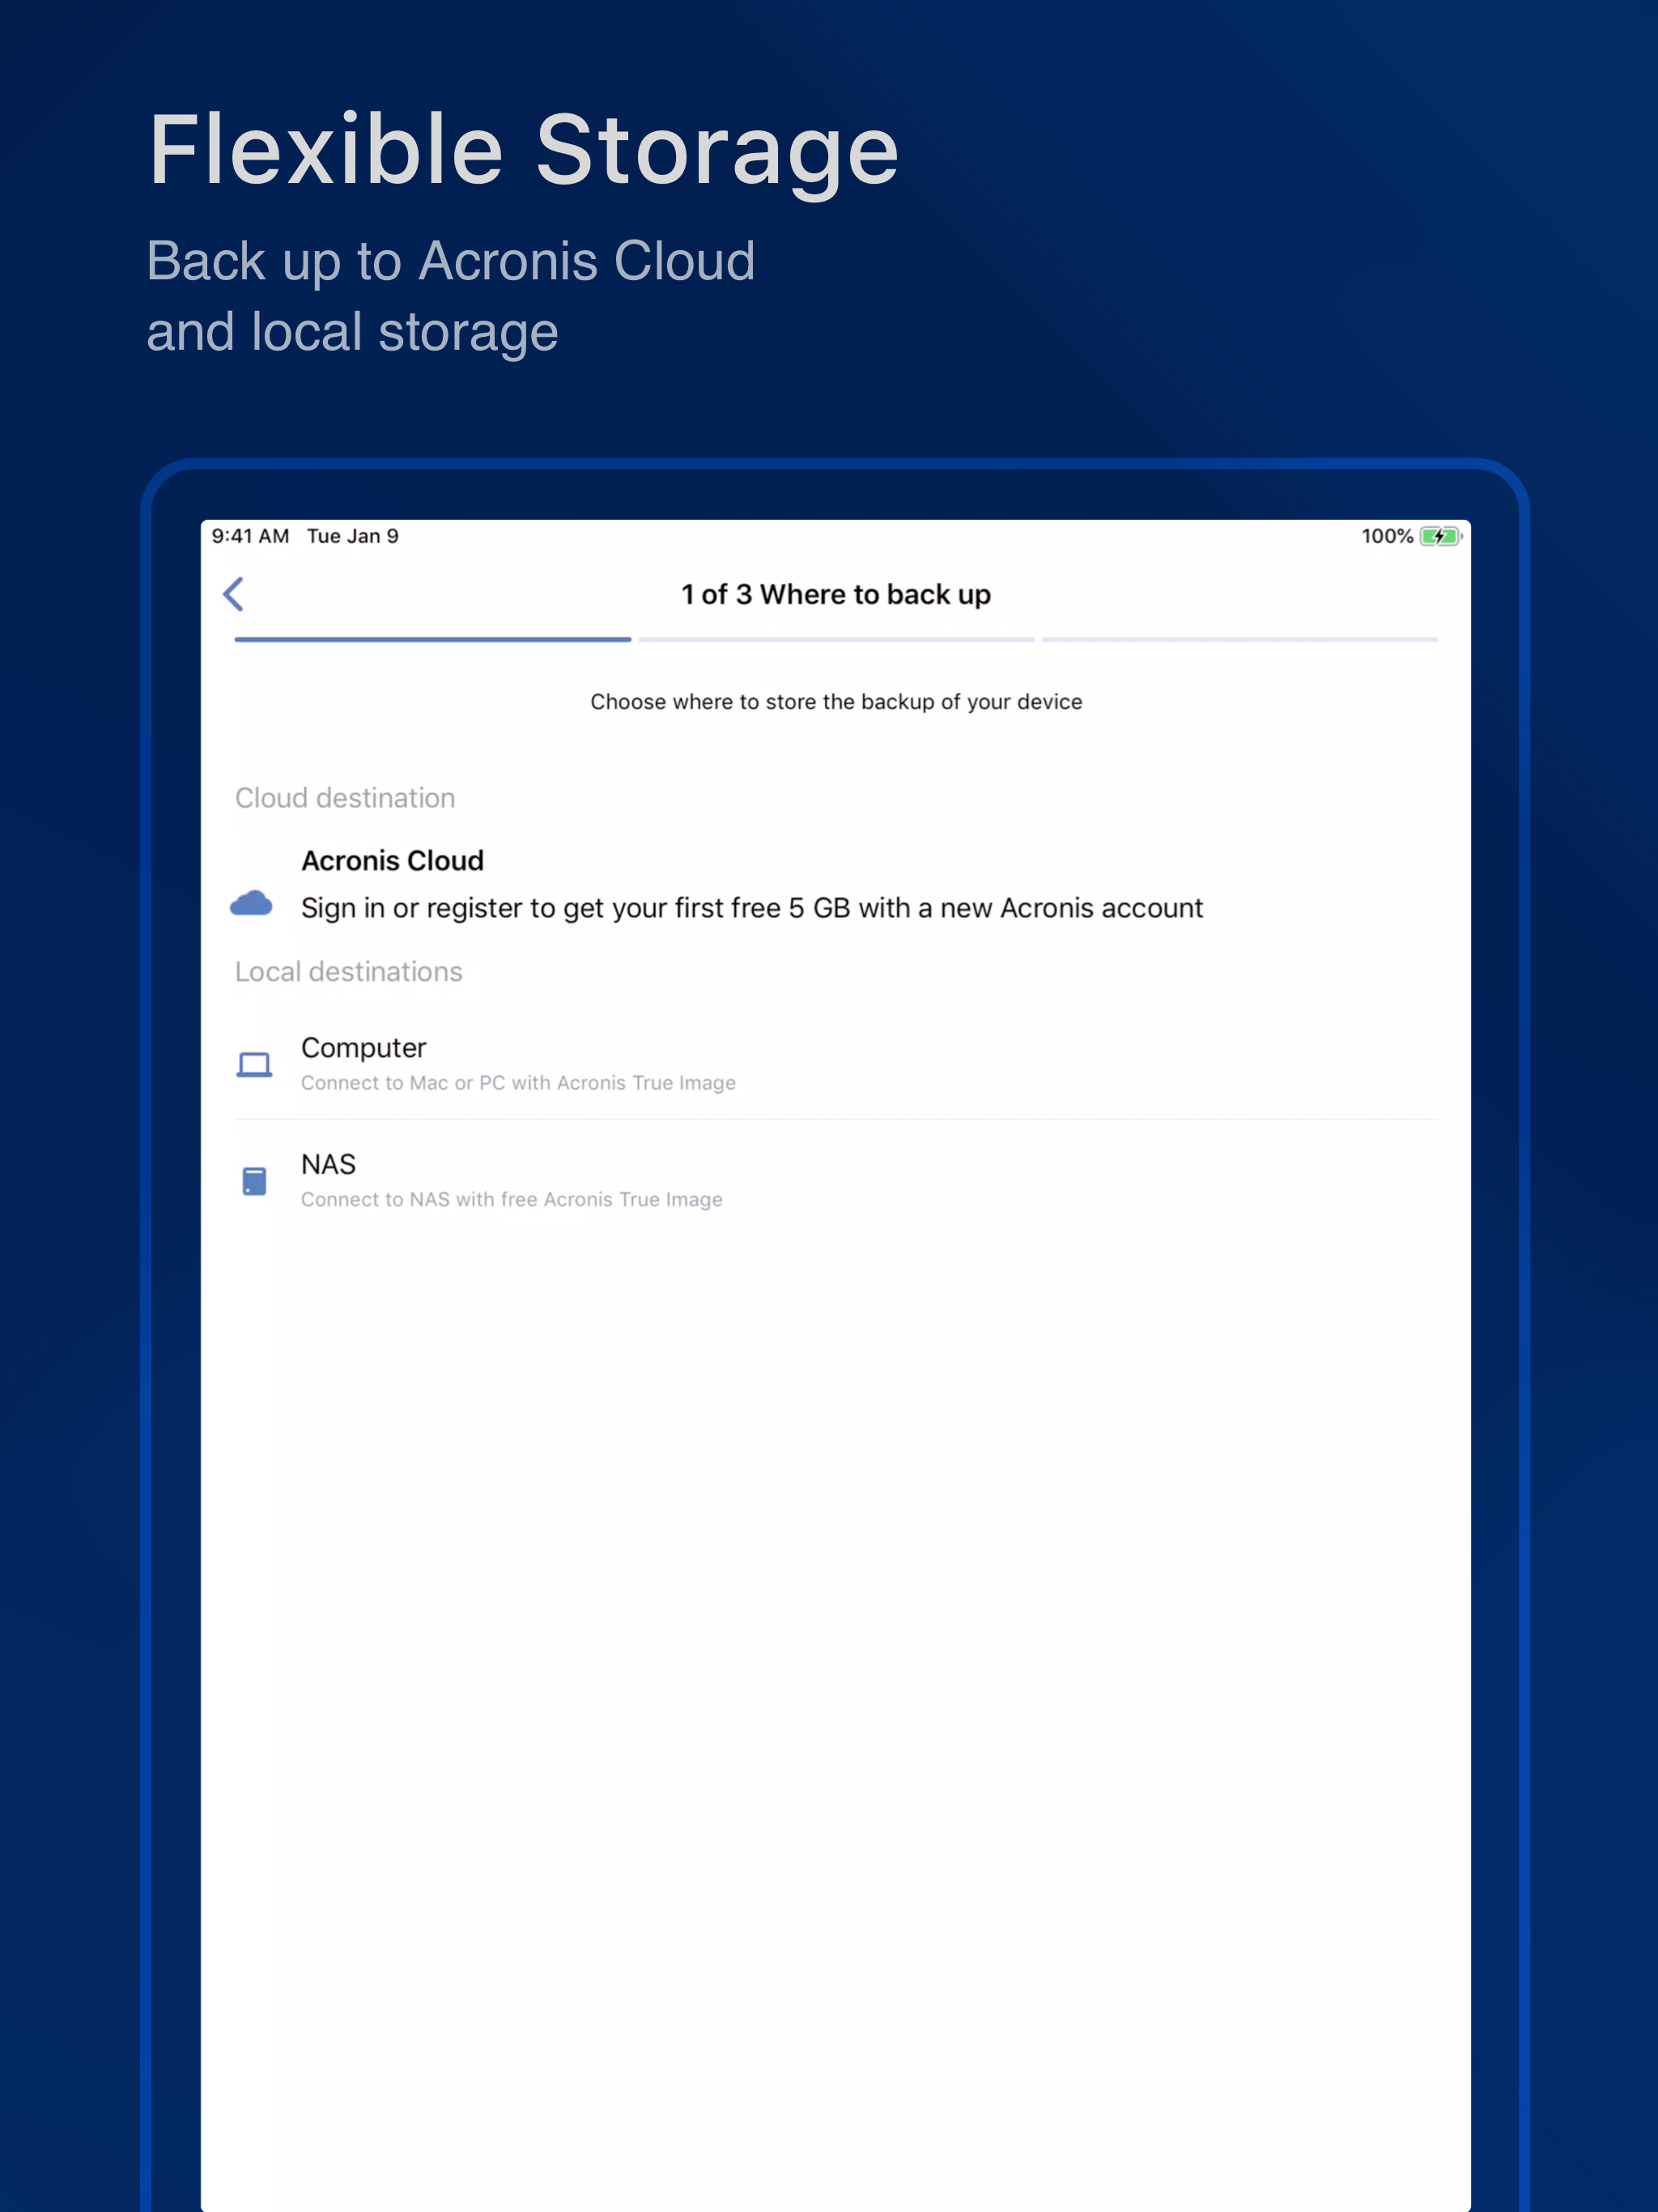The height and width of the screenshot is (2212, 1658).
Task: Click second progress step bar segment
Action: [x=836, y=639]
